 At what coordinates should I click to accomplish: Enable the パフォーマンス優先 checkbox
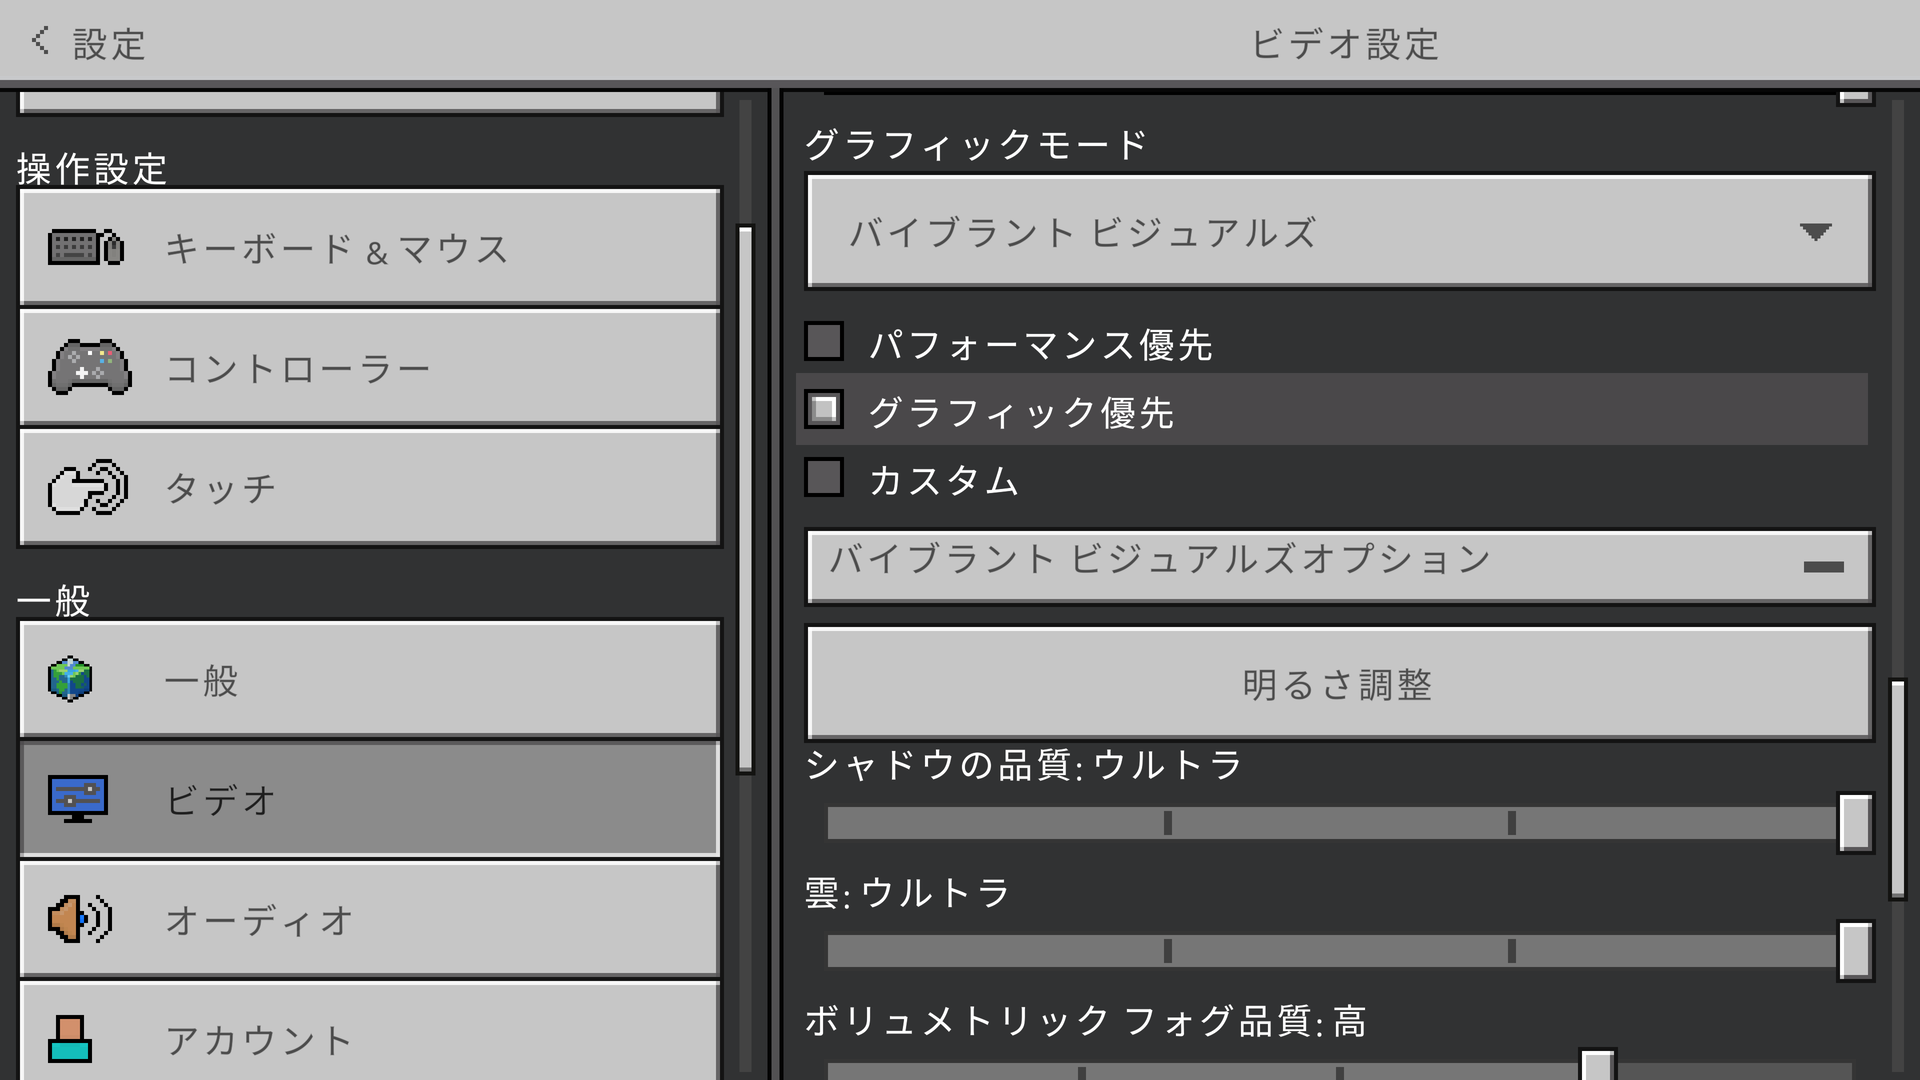pos(824,342)
